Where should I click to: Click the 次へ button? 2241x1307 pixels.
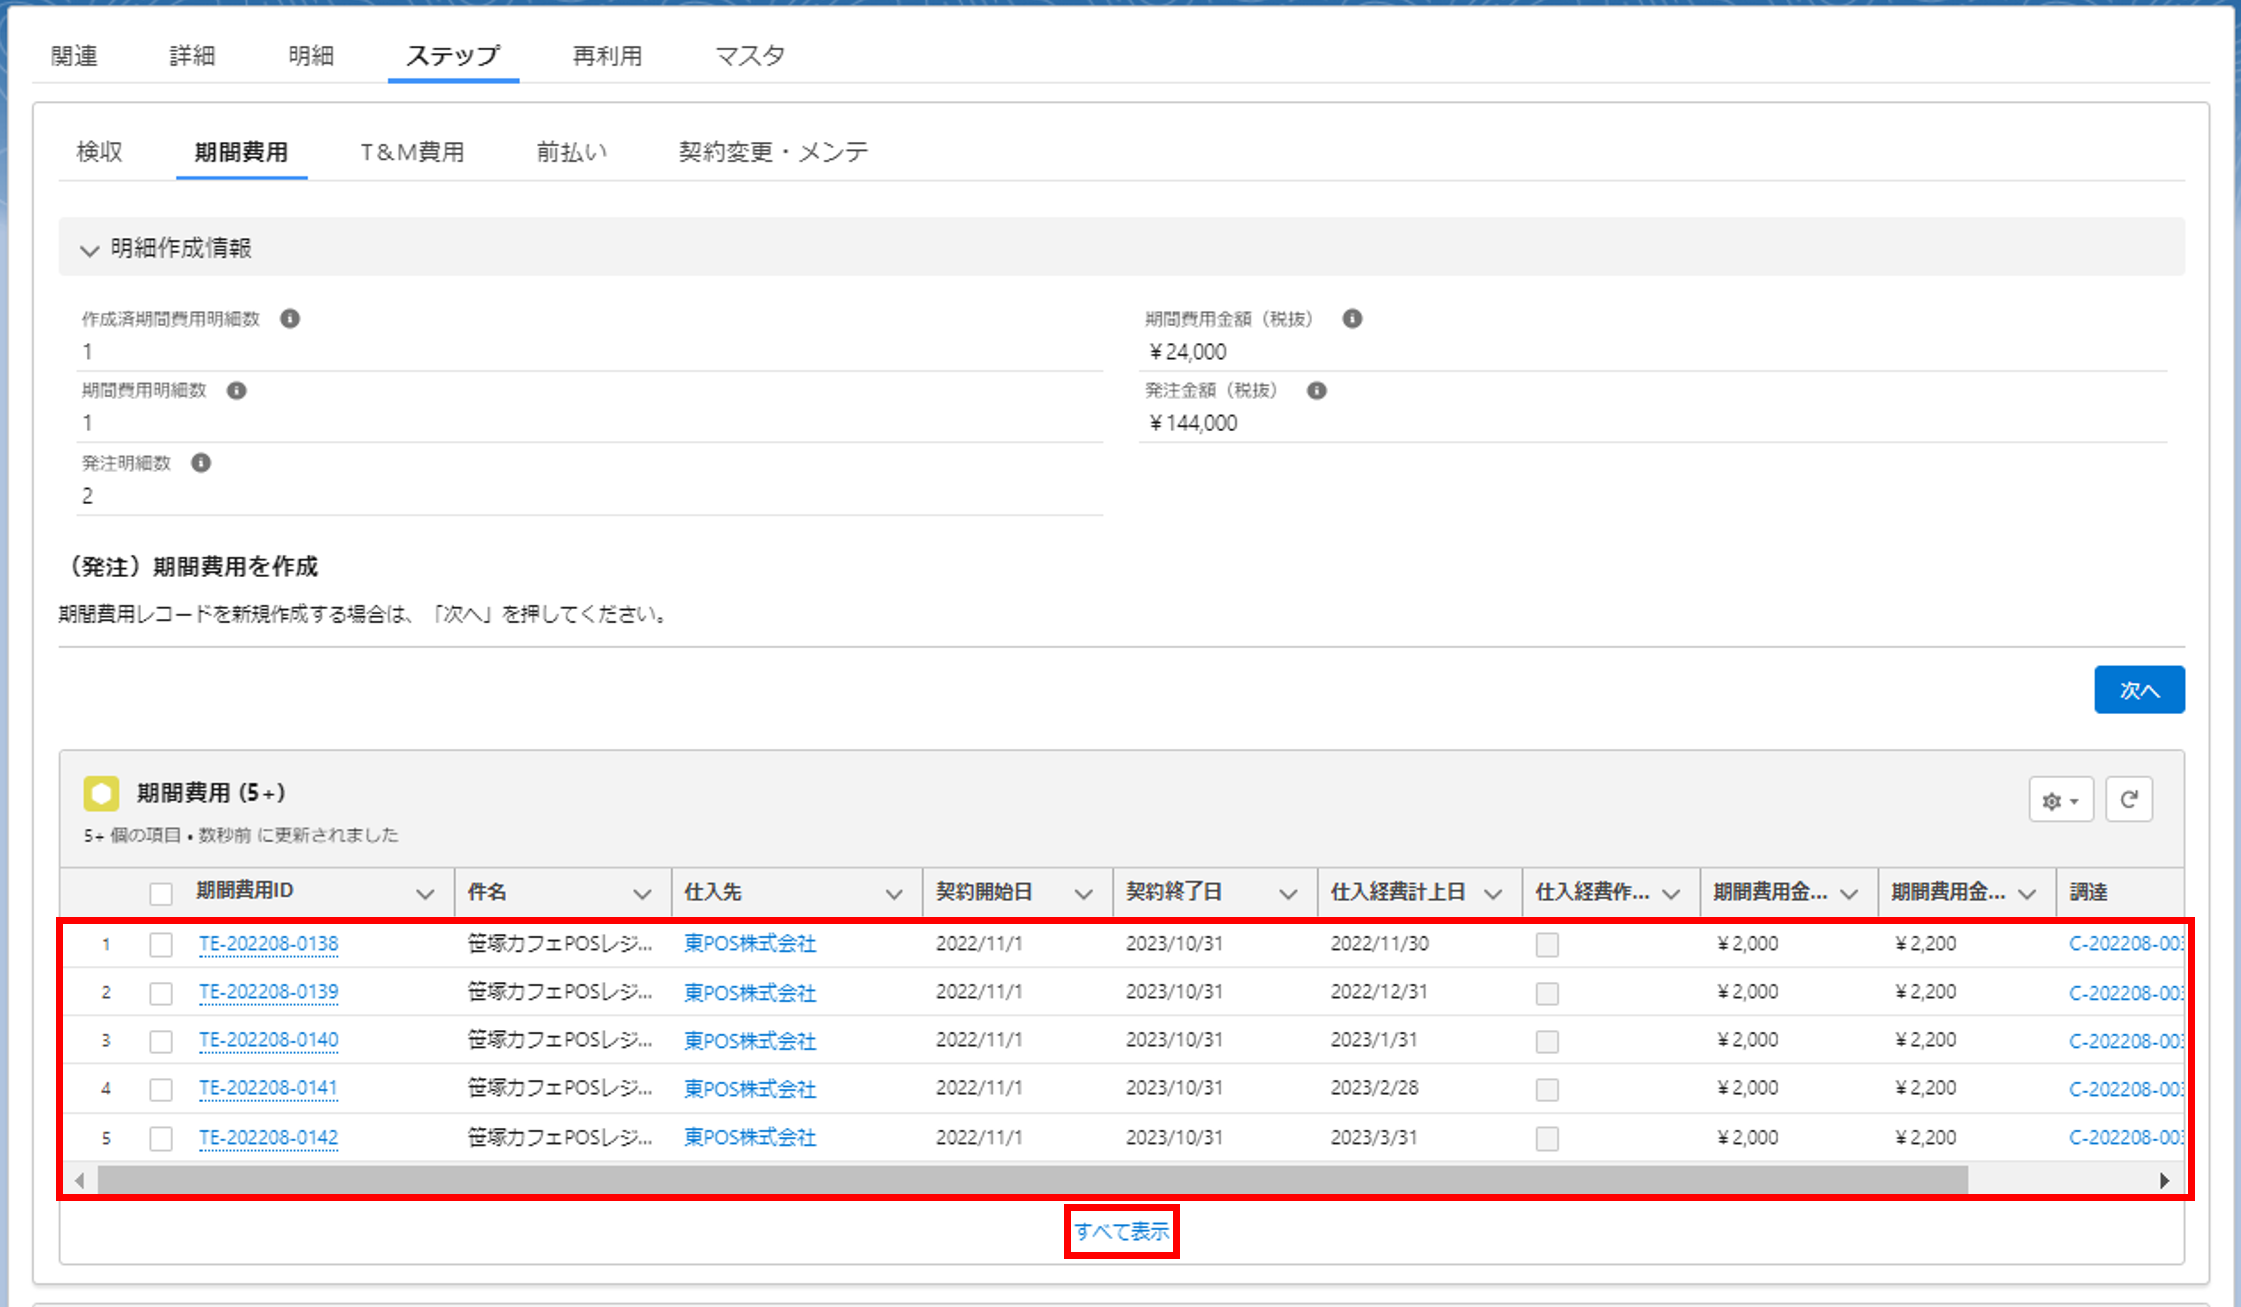2139,690
